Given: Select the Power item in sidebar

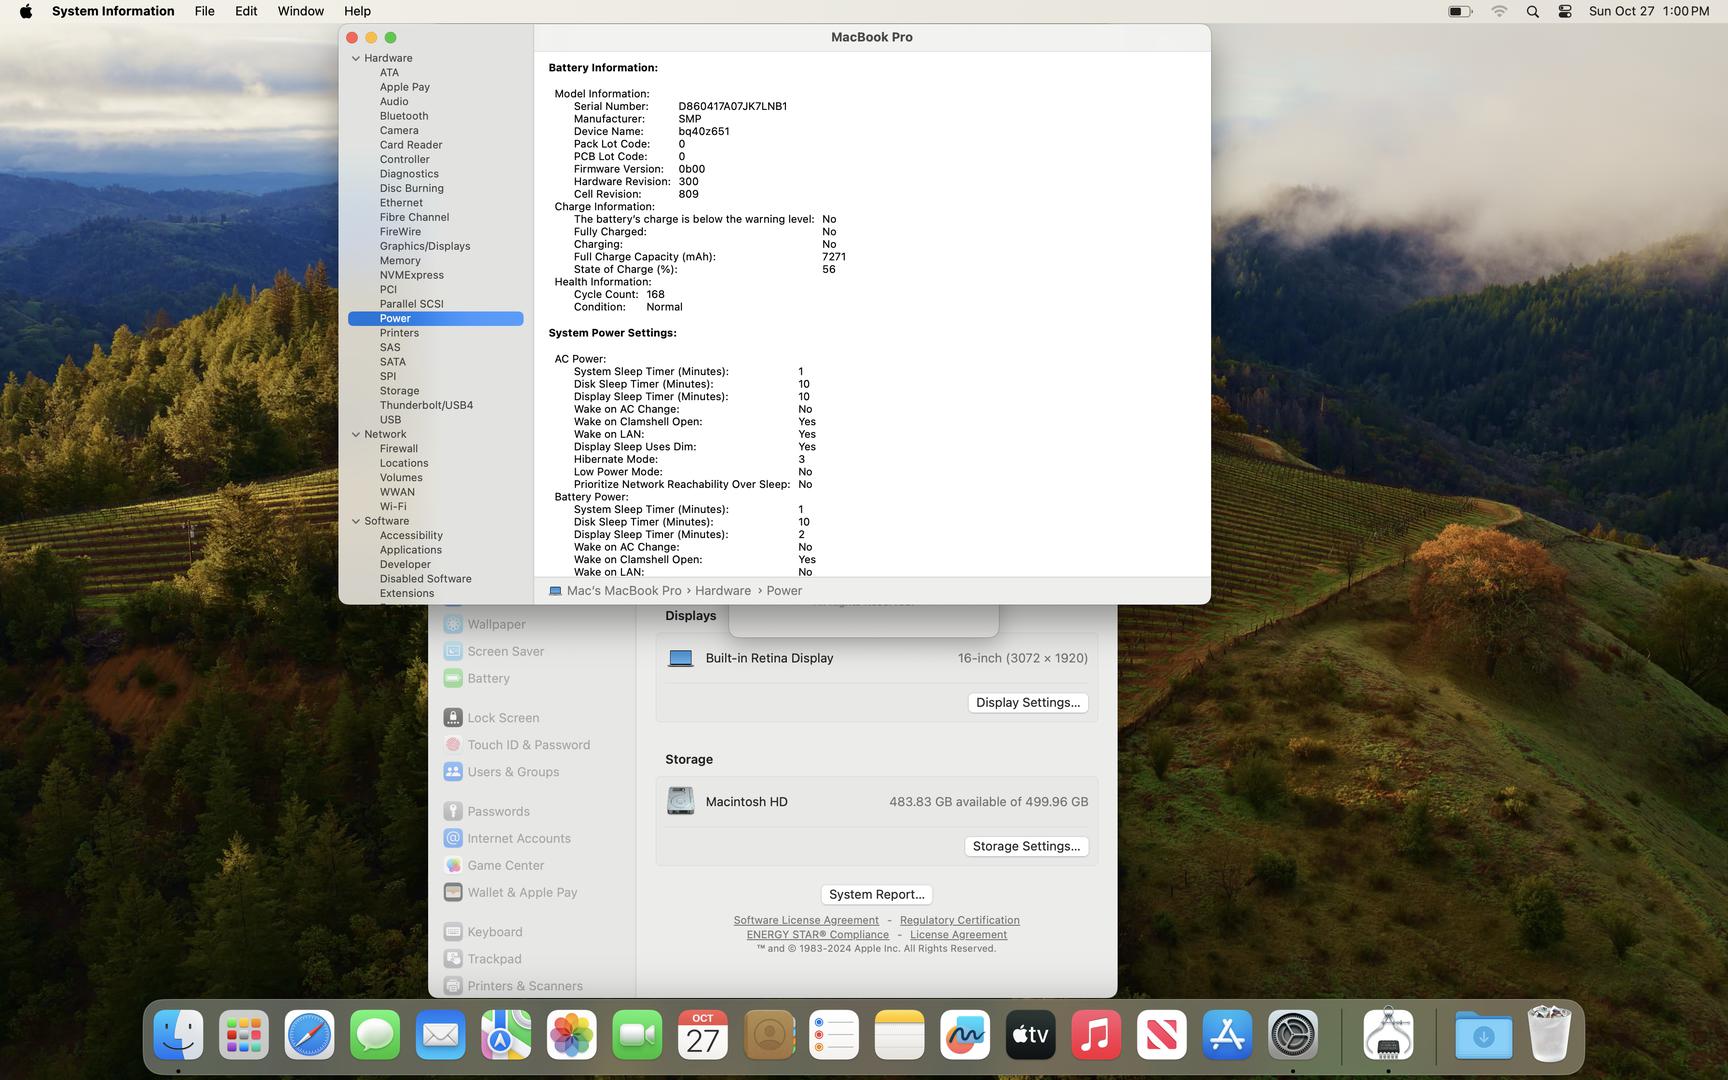Looking at the screenshot, I should [435, 319].
